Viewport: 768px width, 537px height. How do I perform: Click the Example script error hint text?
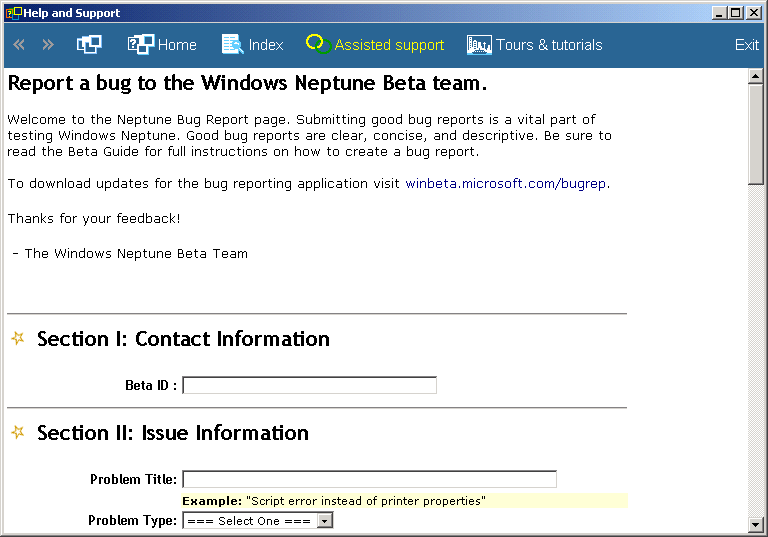coord(334,501)
